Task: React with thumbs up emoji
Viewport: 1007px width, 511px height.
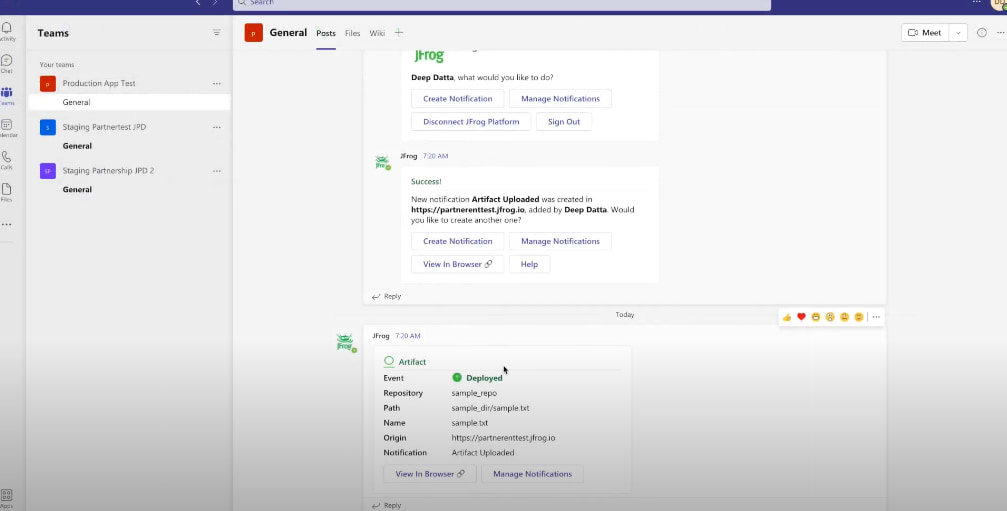Action: pyautogui.click(x=787, y=317)
